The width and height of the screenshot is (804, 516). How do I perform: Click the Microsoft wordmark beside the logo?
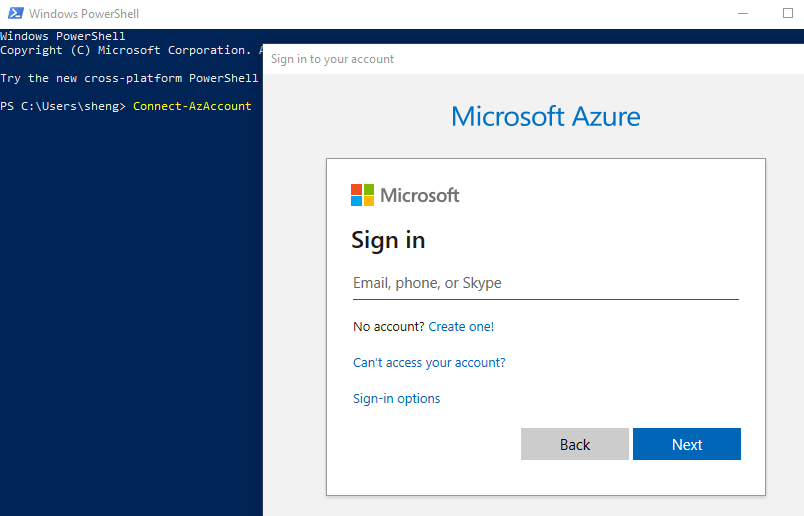(419, 195)
